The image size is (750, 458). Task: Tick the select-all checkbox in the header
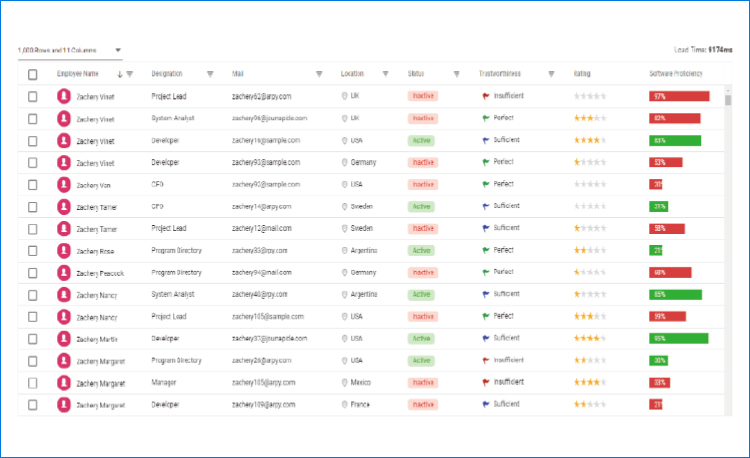(33, 75)
